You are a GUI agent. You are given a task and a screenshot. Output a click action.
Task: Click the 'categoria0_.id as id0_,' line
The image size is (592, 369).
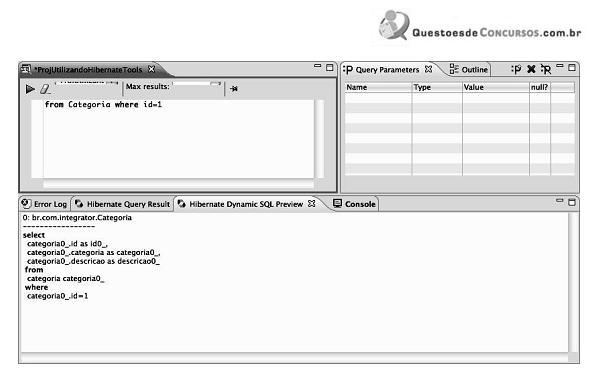67,244
